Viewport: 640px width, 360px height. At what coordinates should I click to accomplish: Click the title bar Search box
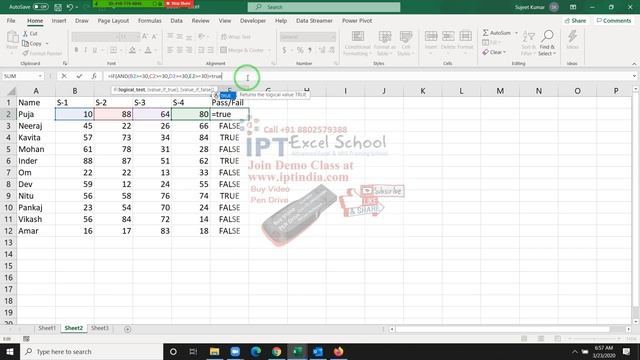click(324, 7)
